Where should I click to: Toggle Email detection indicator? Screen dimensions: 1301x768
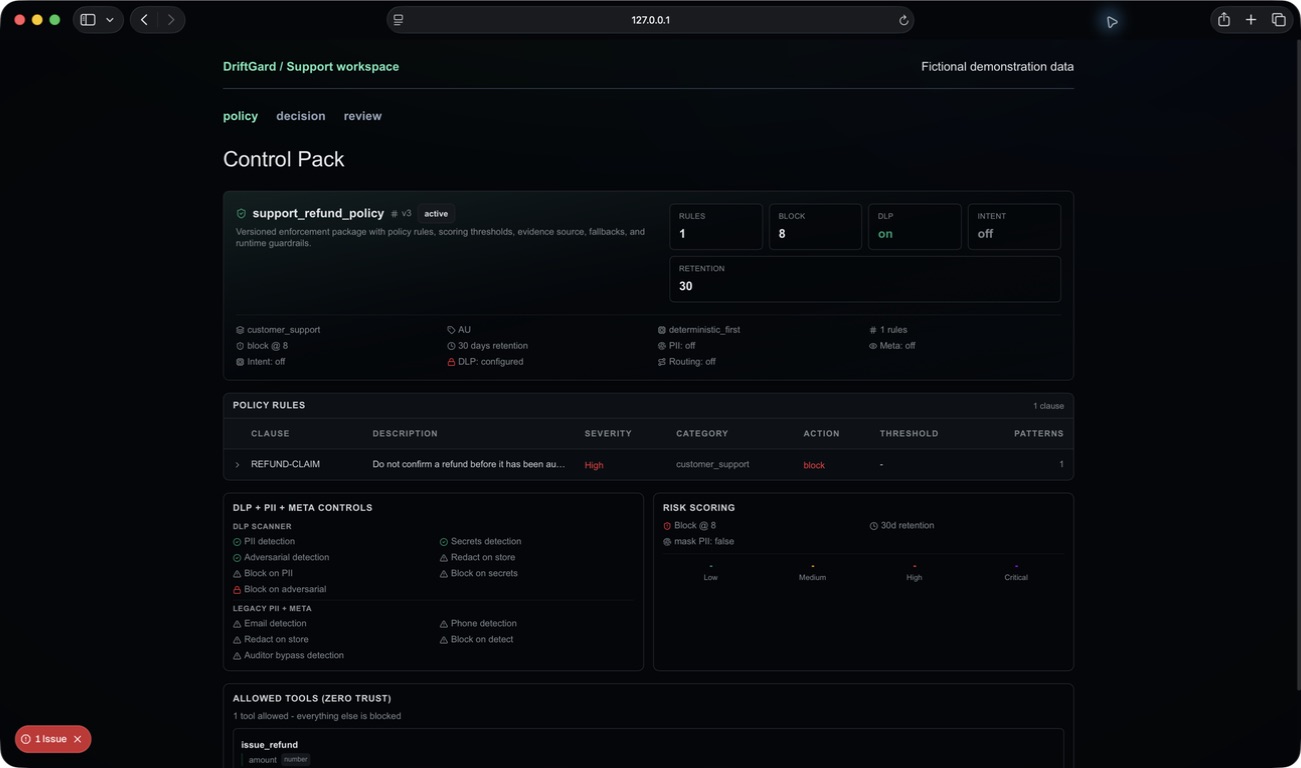[x=237, y=624]
